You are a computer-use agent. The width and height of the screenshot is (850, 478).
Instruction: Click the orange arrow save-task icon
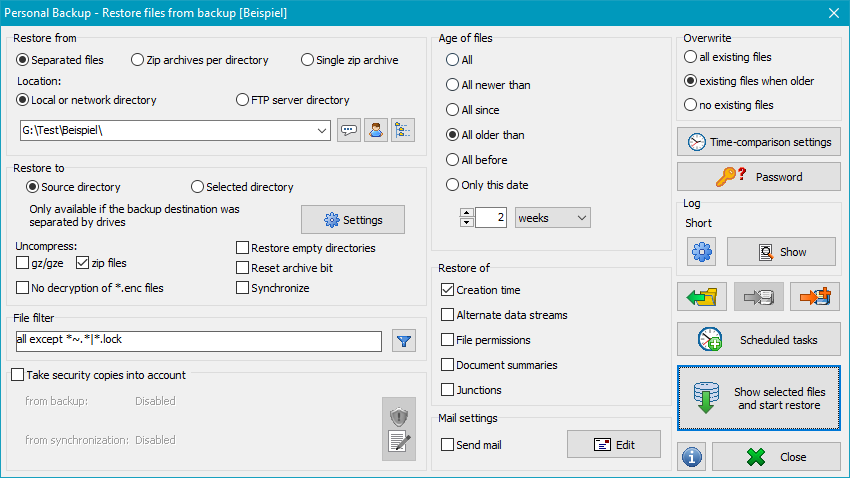[815, 296]
